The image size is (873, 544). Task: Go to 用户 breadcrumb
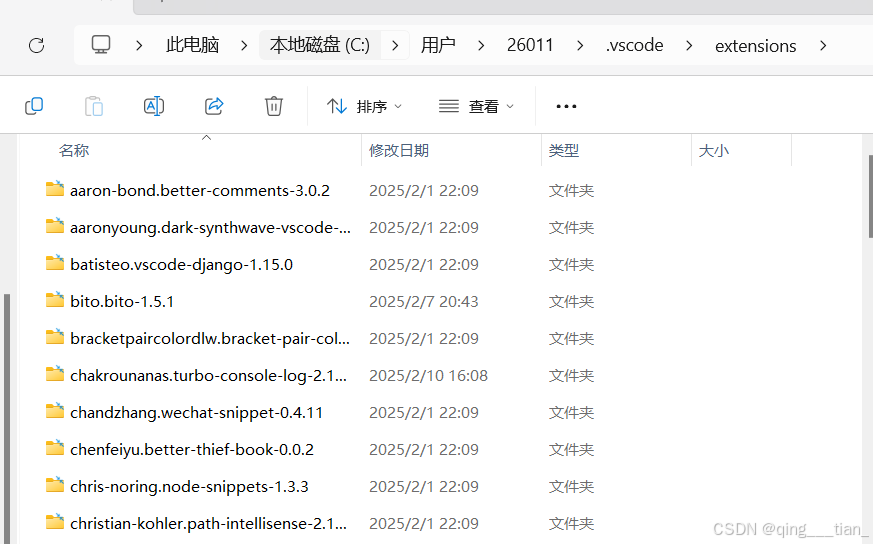tap(438, 45)
